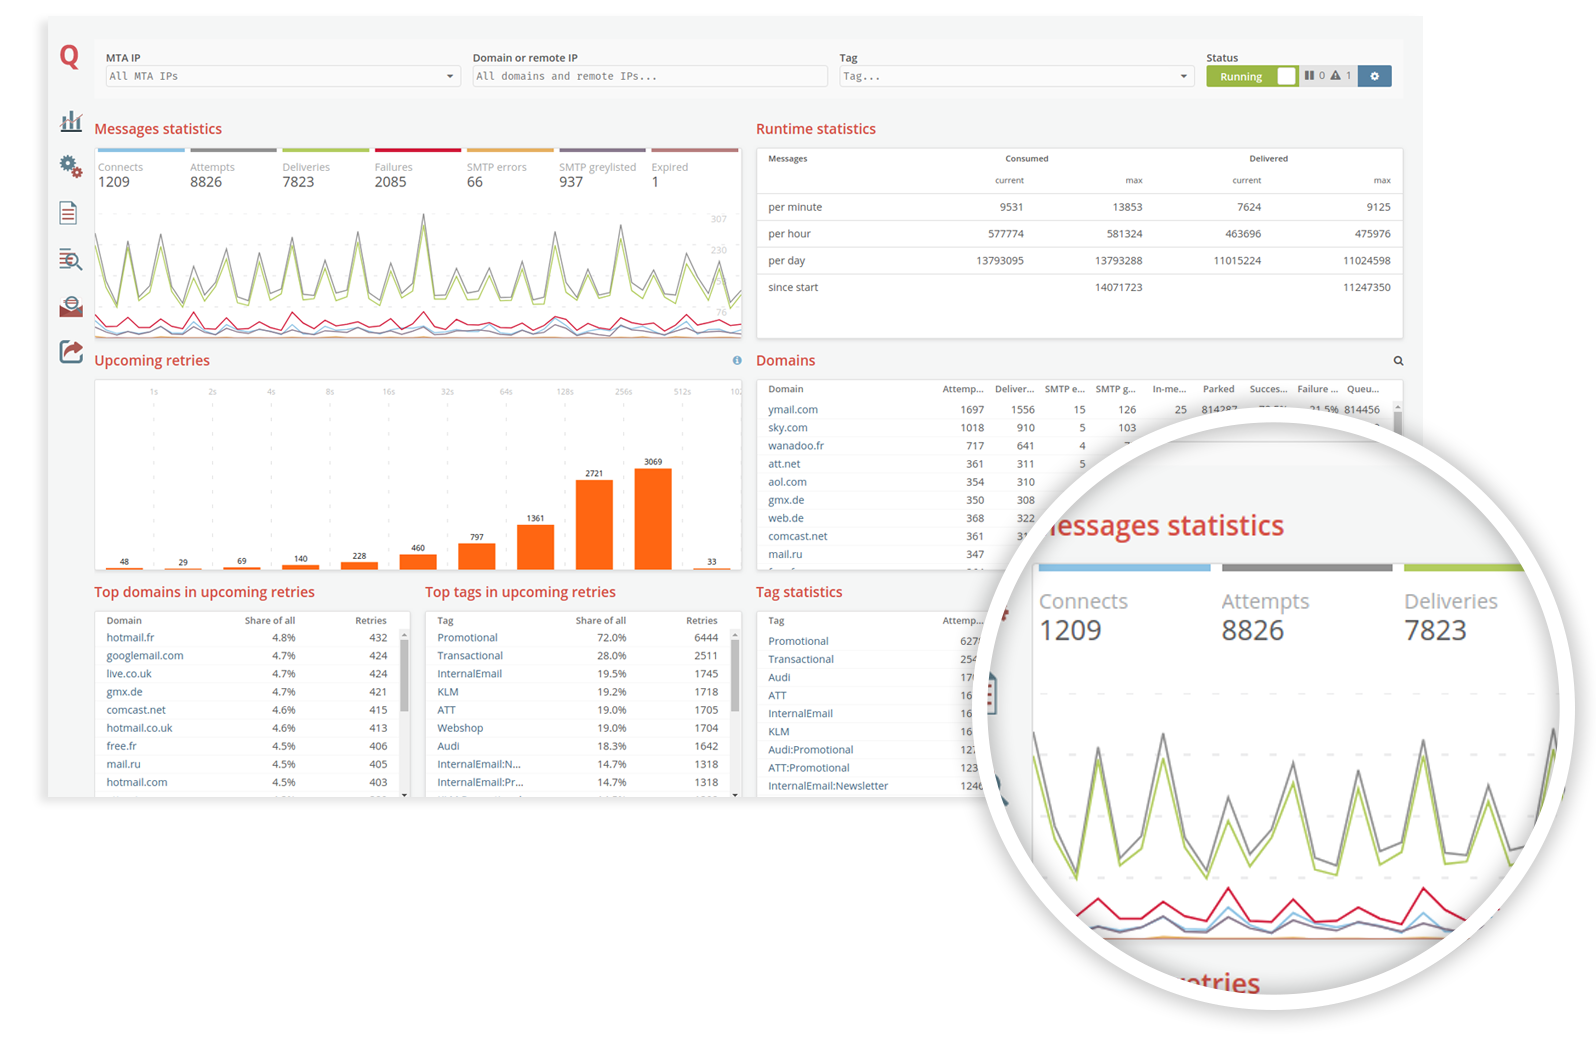Sort Domains table by Parked column
This screenshot has width=1596, height=1042.
coord(1218,389)
